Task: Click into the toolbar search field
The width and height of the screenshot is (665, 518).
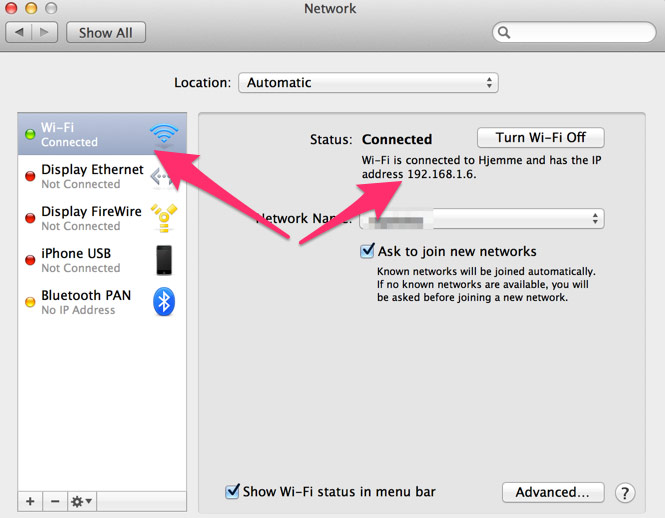Action: 574,32
